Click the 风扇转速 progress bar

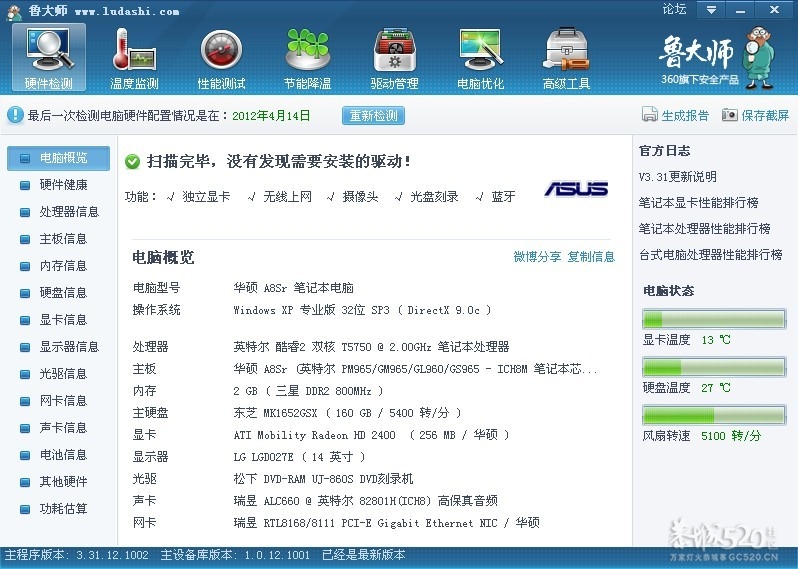coord(714,415)
